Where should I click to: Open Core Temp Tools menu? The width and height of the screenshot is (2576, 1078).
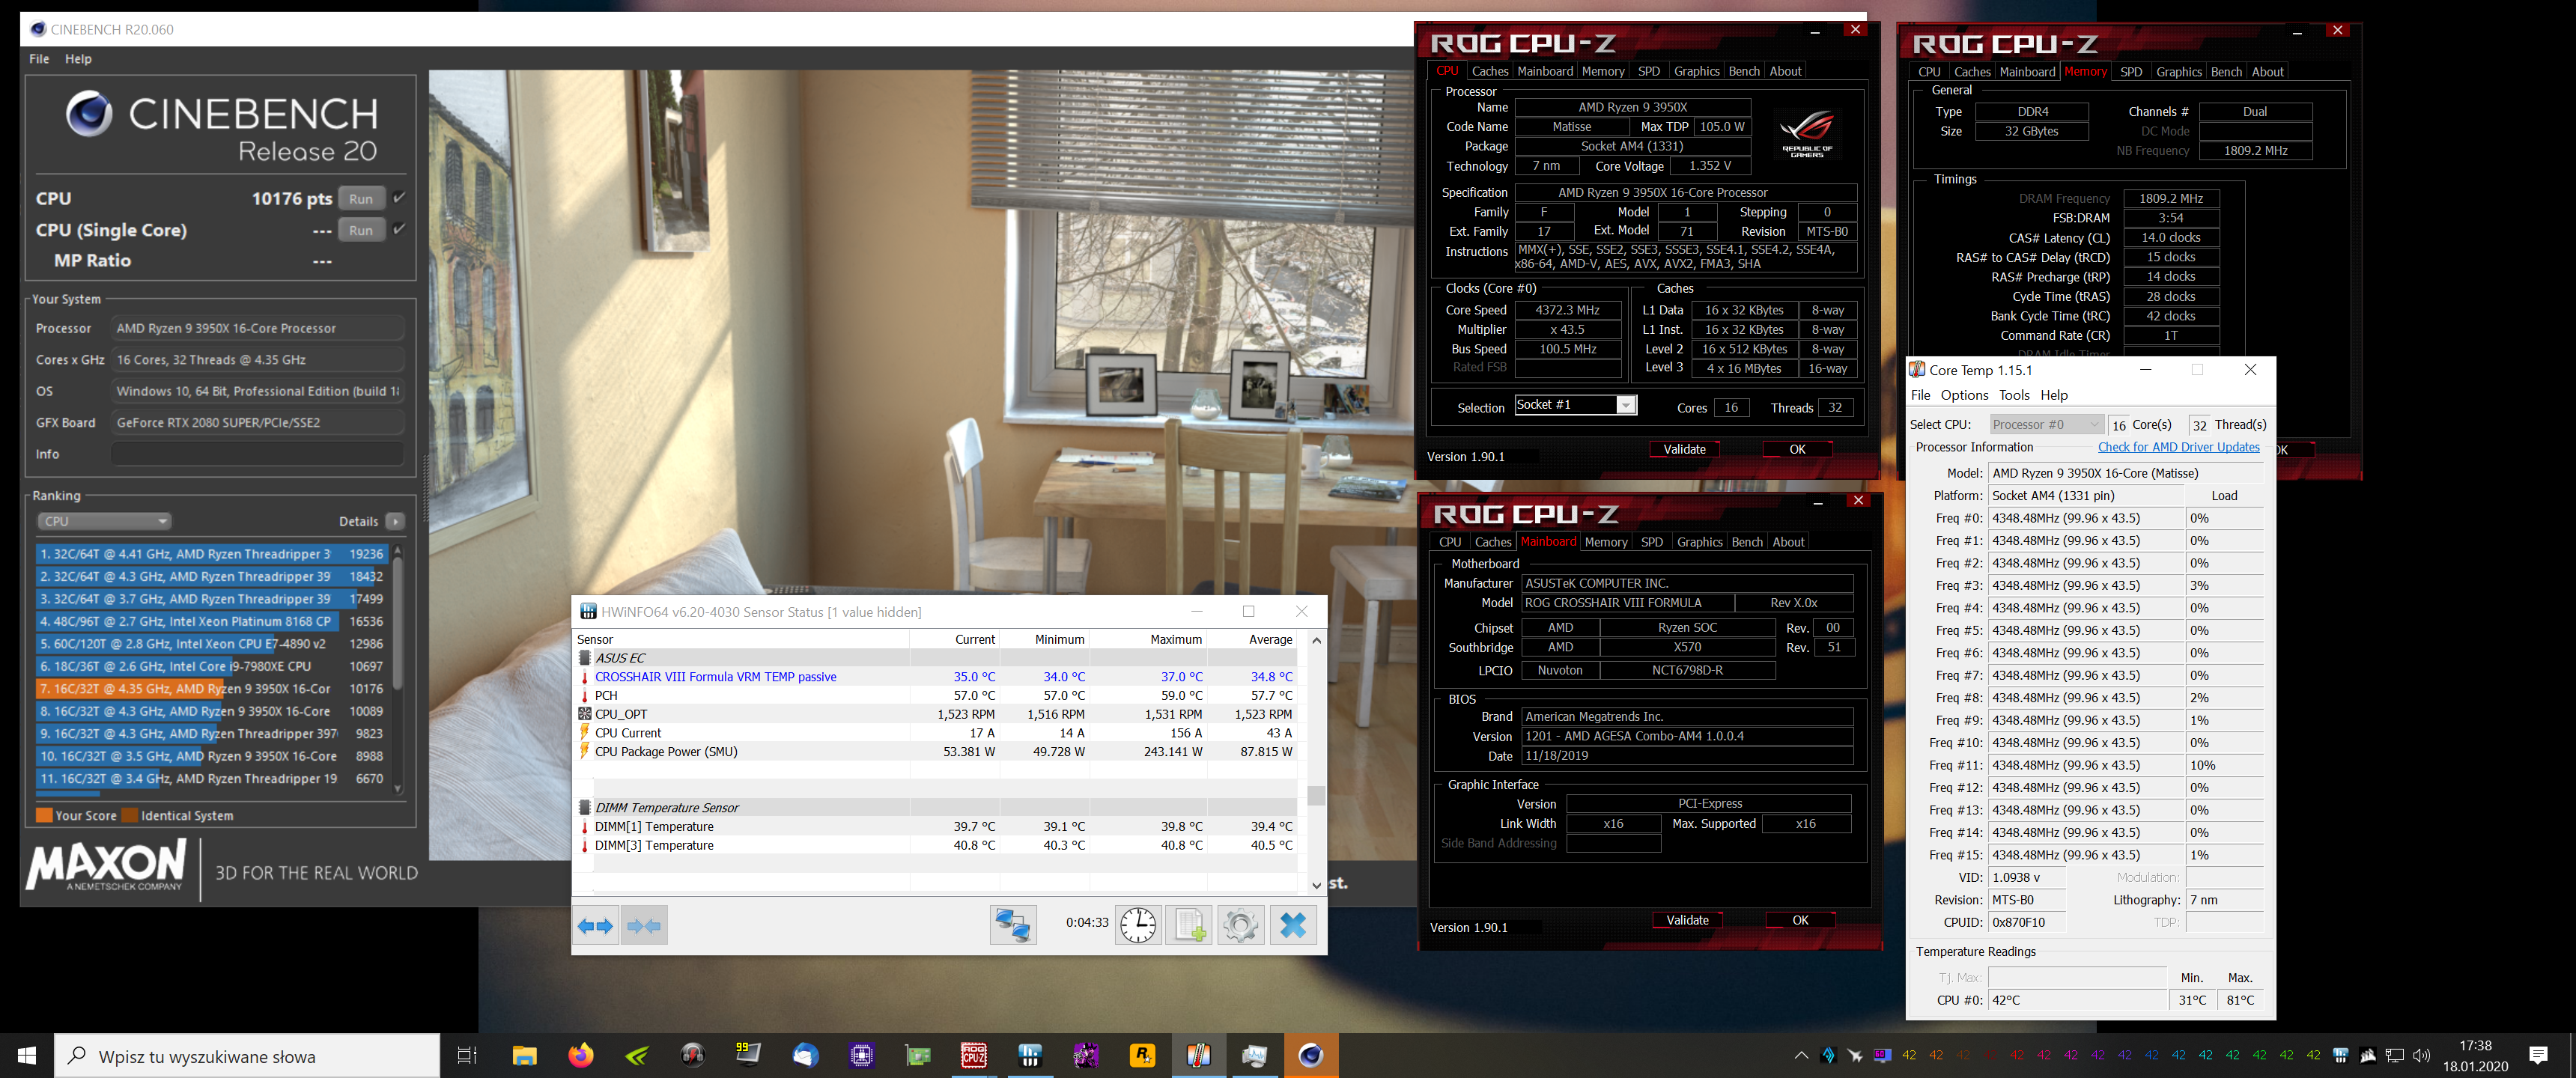point(2014,395)
